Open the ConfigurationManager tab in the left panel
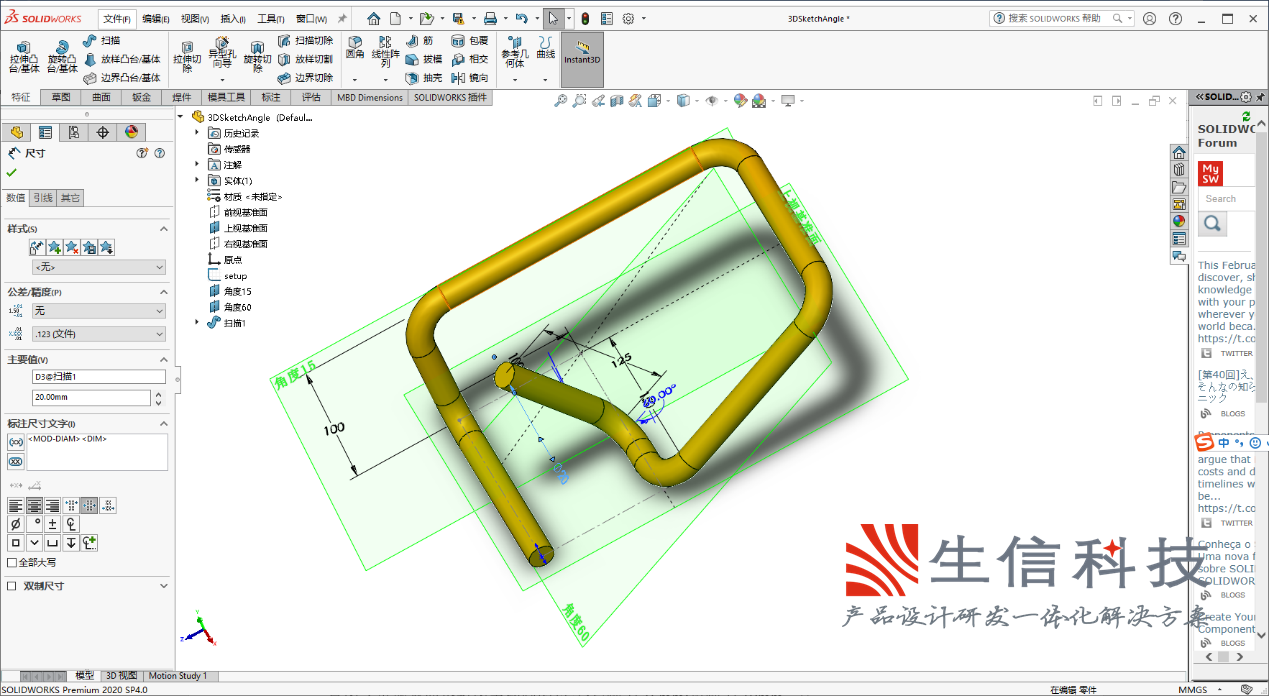Screen dimensions: 1269x696 pos(74,132)
